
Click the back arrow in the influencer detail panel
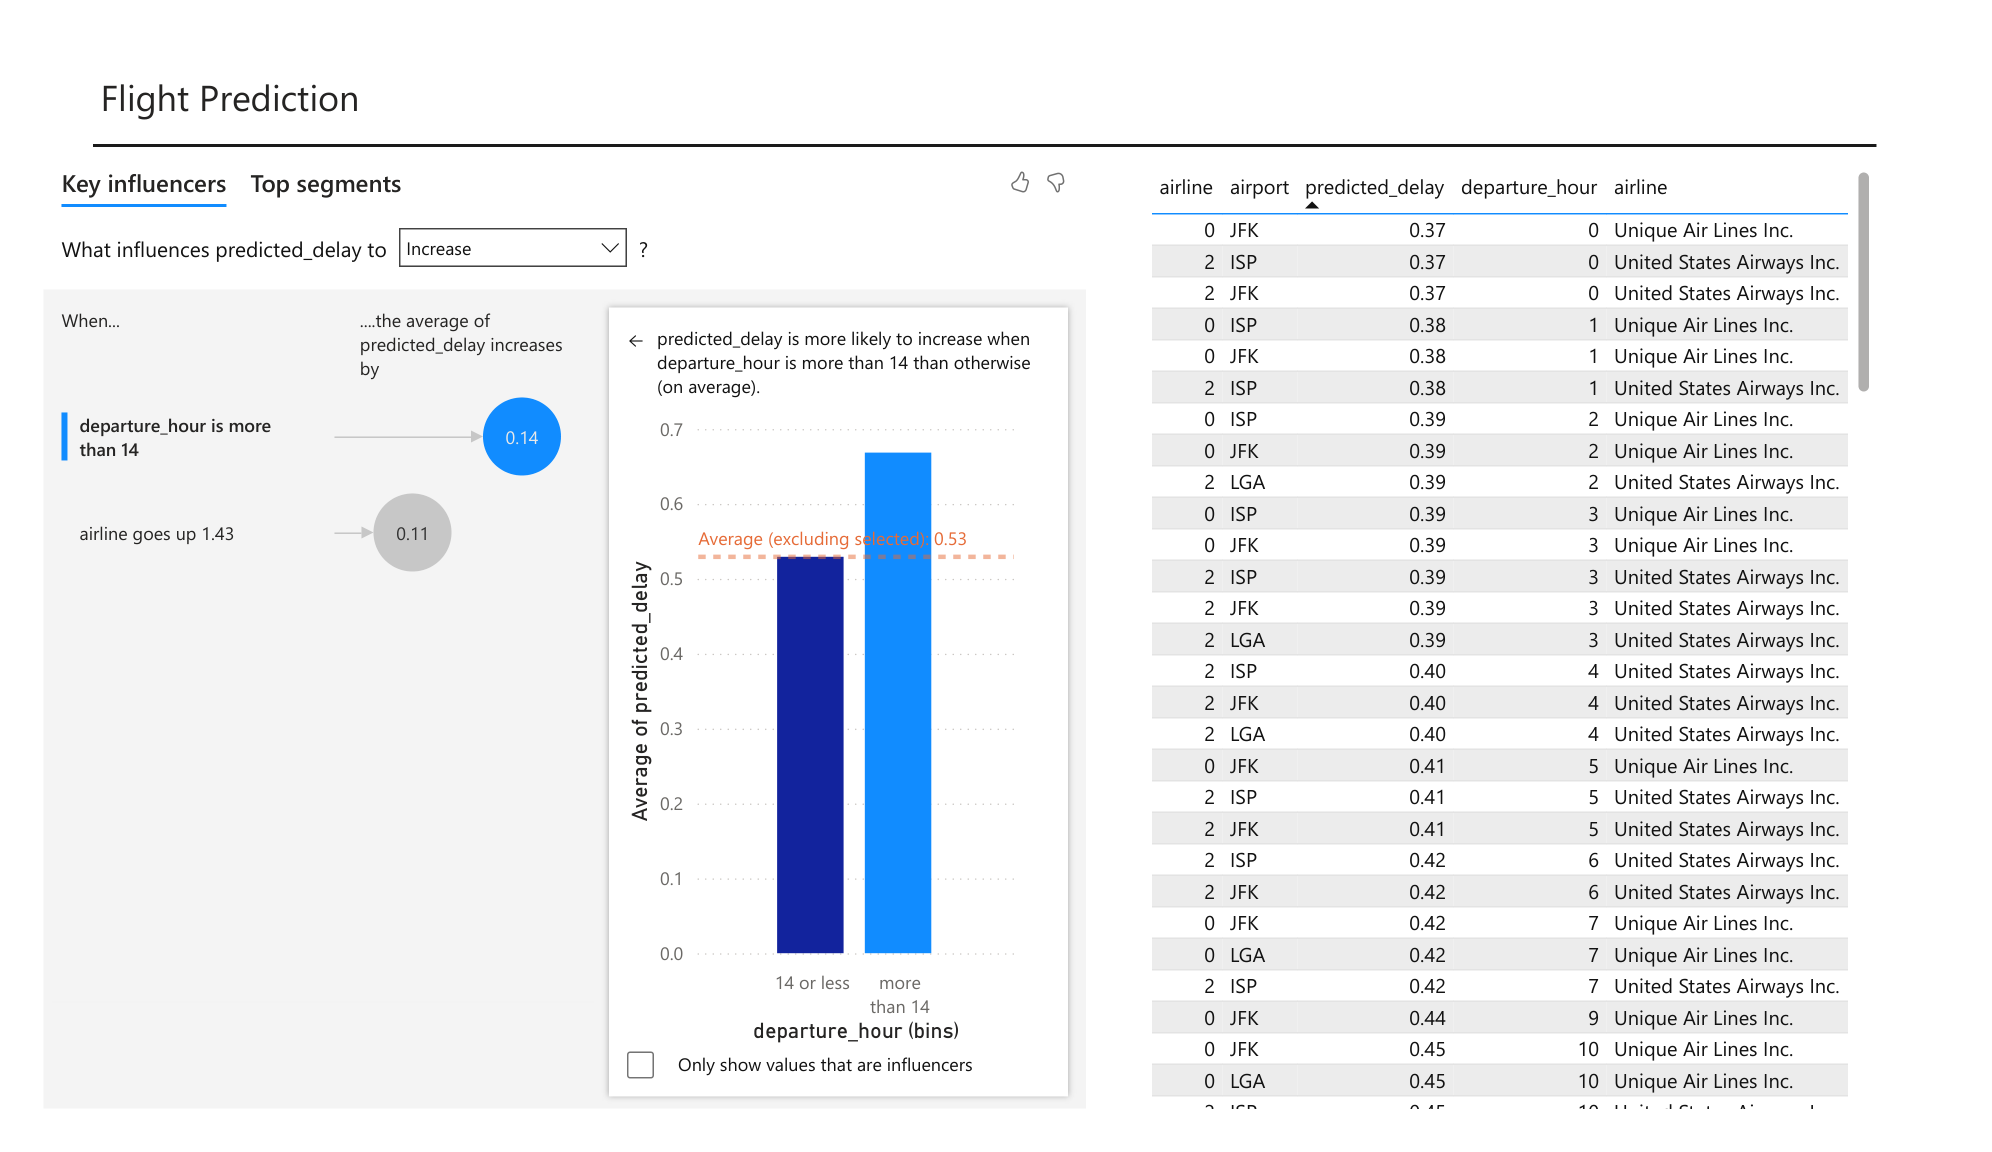click(636, 341)
